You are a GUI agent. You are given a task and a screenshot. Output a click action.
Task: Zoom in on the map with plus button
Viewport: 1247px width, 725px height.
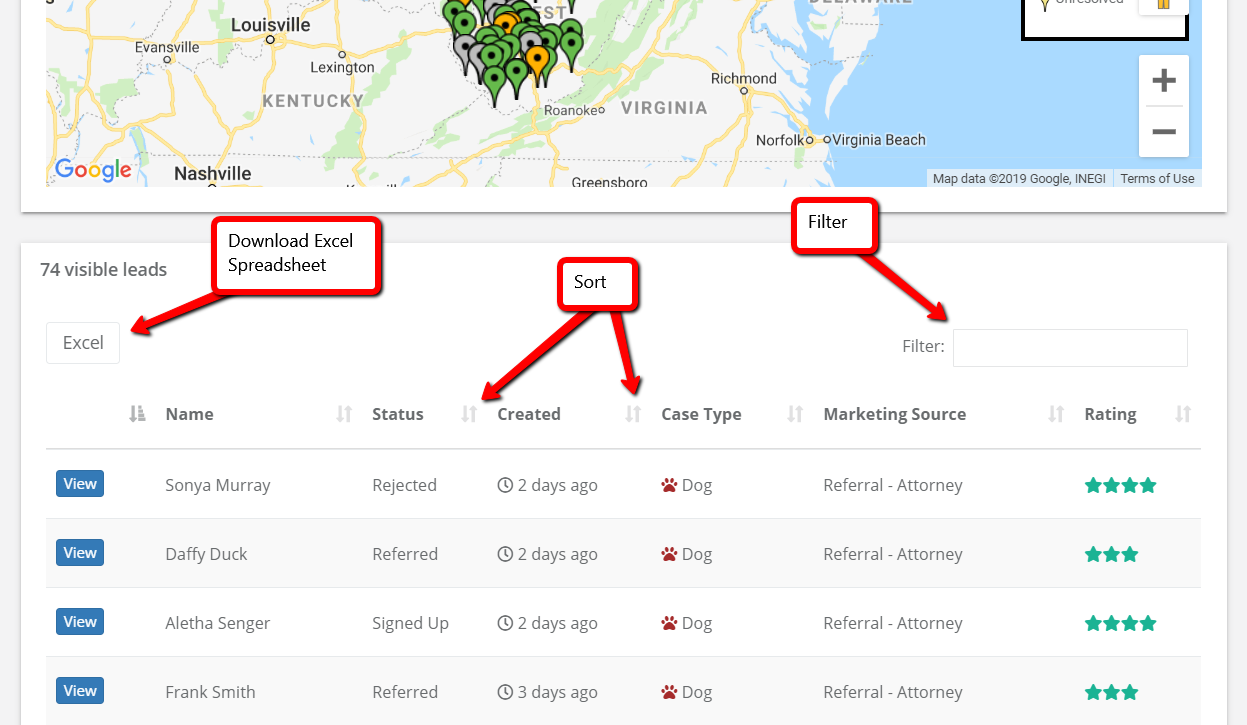click(1163, 80)
